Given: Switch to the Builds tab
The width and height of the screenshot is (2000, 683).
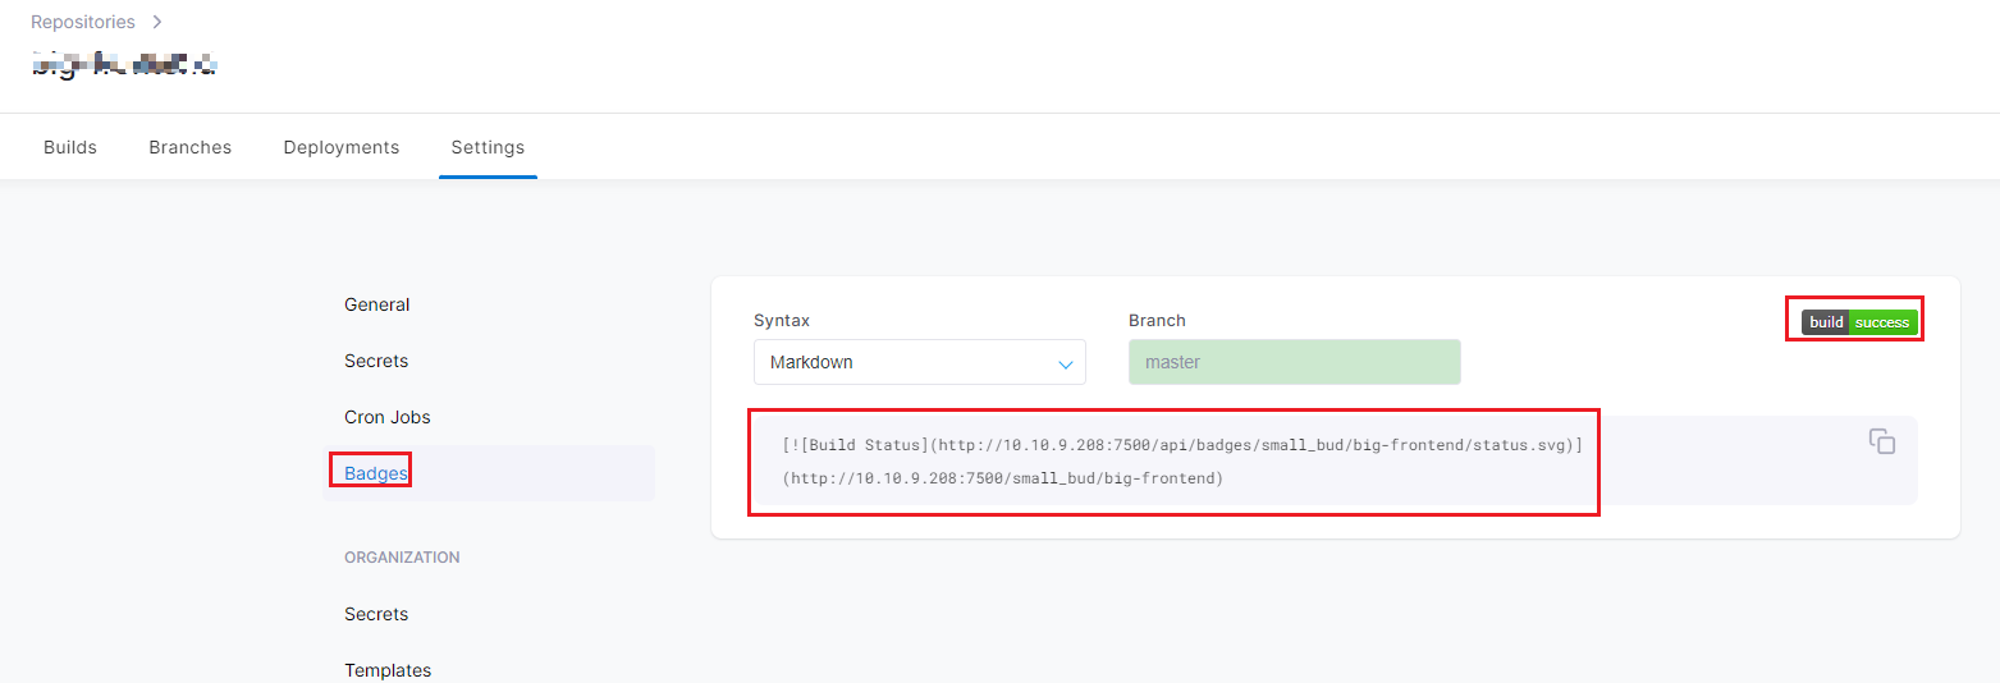Looking at the screenshot, I should coord(70,147).
